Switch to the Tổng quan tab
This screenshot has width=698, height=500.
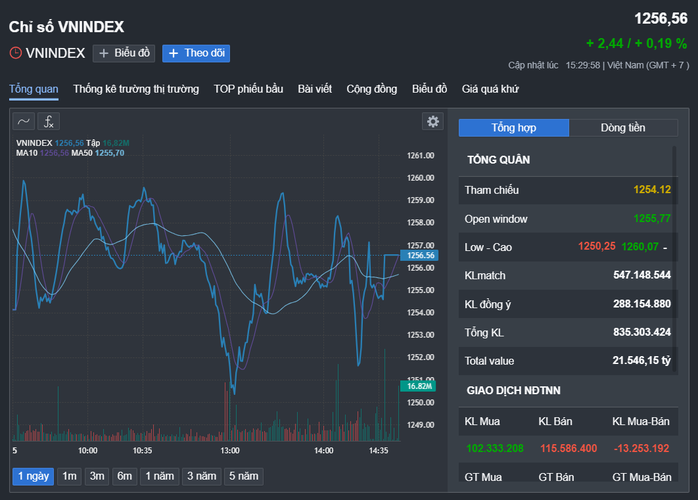34,89
